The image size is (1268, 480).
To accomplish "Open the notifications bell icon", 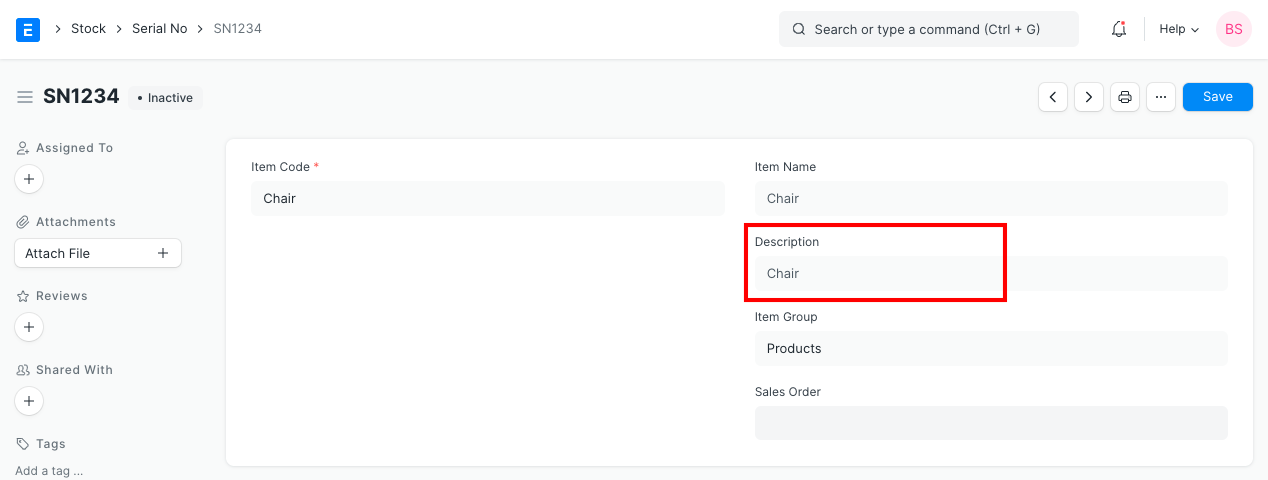I will coord(1119,29).
